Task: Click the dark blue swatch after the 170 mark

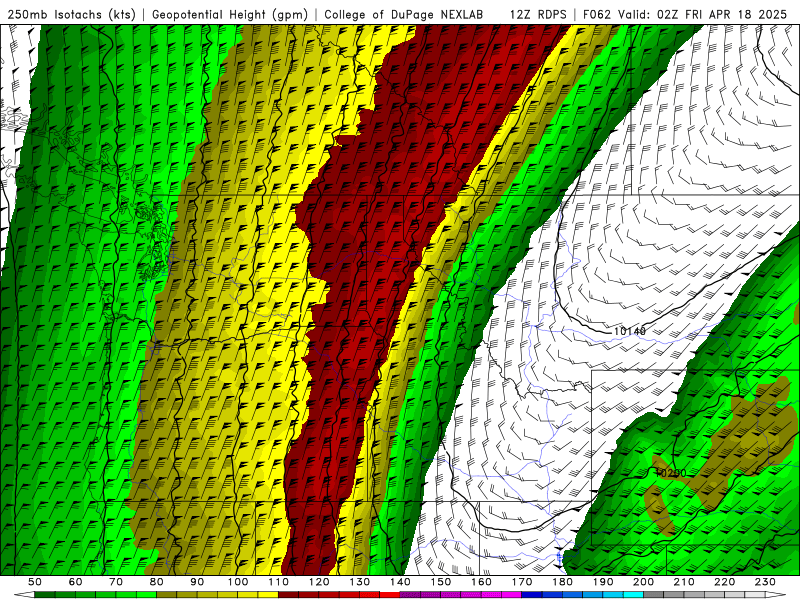Action: click(532, 595)
